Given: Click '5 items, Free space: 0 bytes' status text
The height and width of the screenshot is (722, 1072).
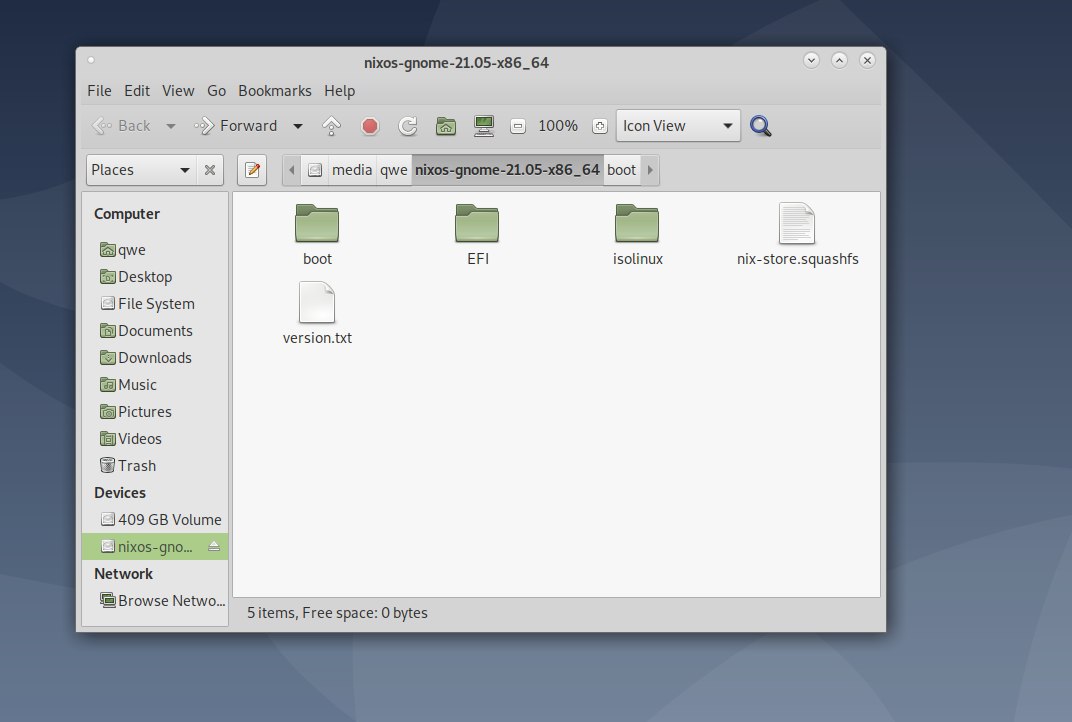Looking at the screenshot, I should tap(337, 613).
